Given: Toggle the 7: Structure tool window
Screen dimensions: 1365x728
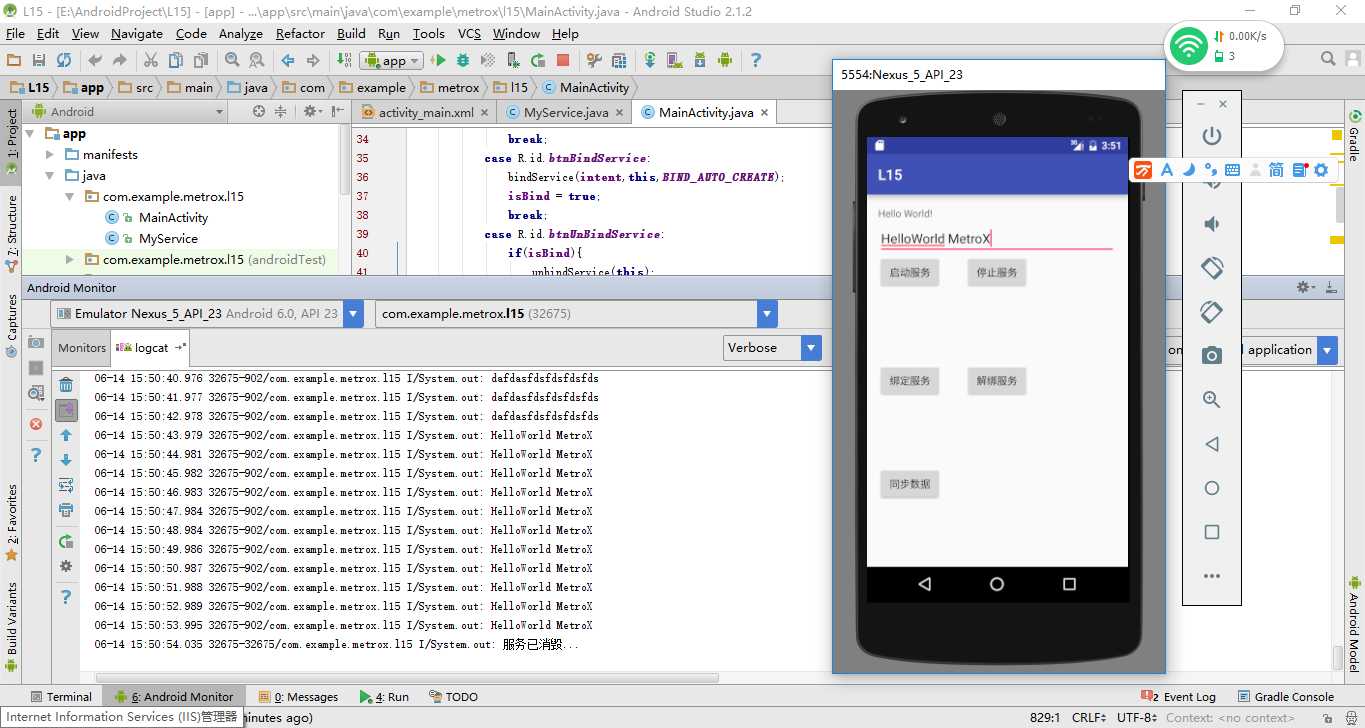Looking at the screenshot, I should coord(11,233).
